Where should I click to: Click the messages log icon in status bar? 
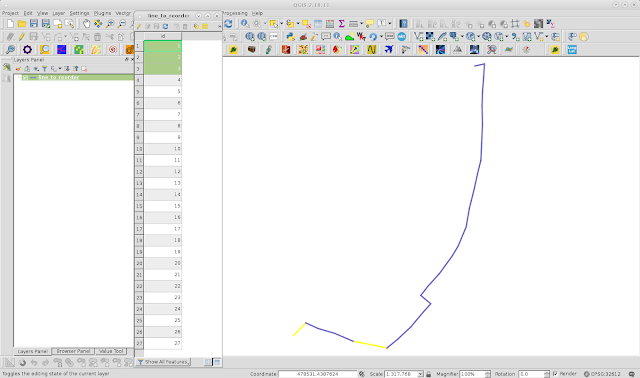[x=632, y=374]
